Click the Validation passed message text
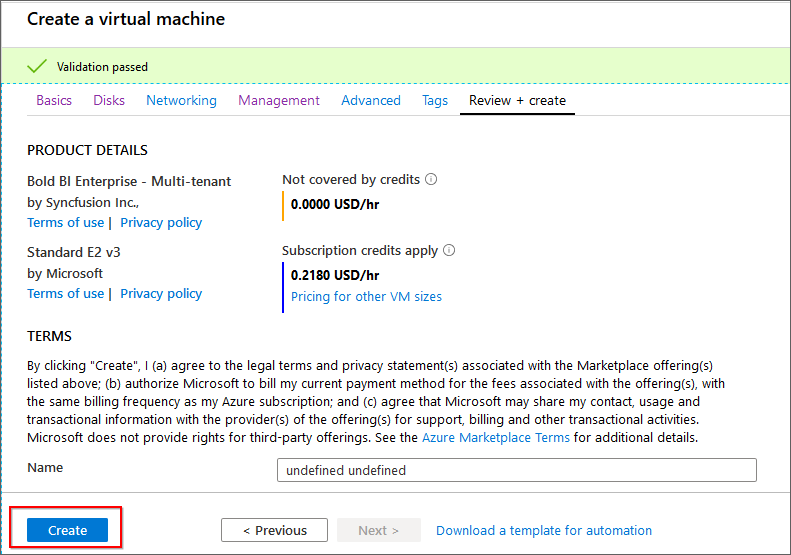Screen dimensions: 791x555 coord(102,67)
